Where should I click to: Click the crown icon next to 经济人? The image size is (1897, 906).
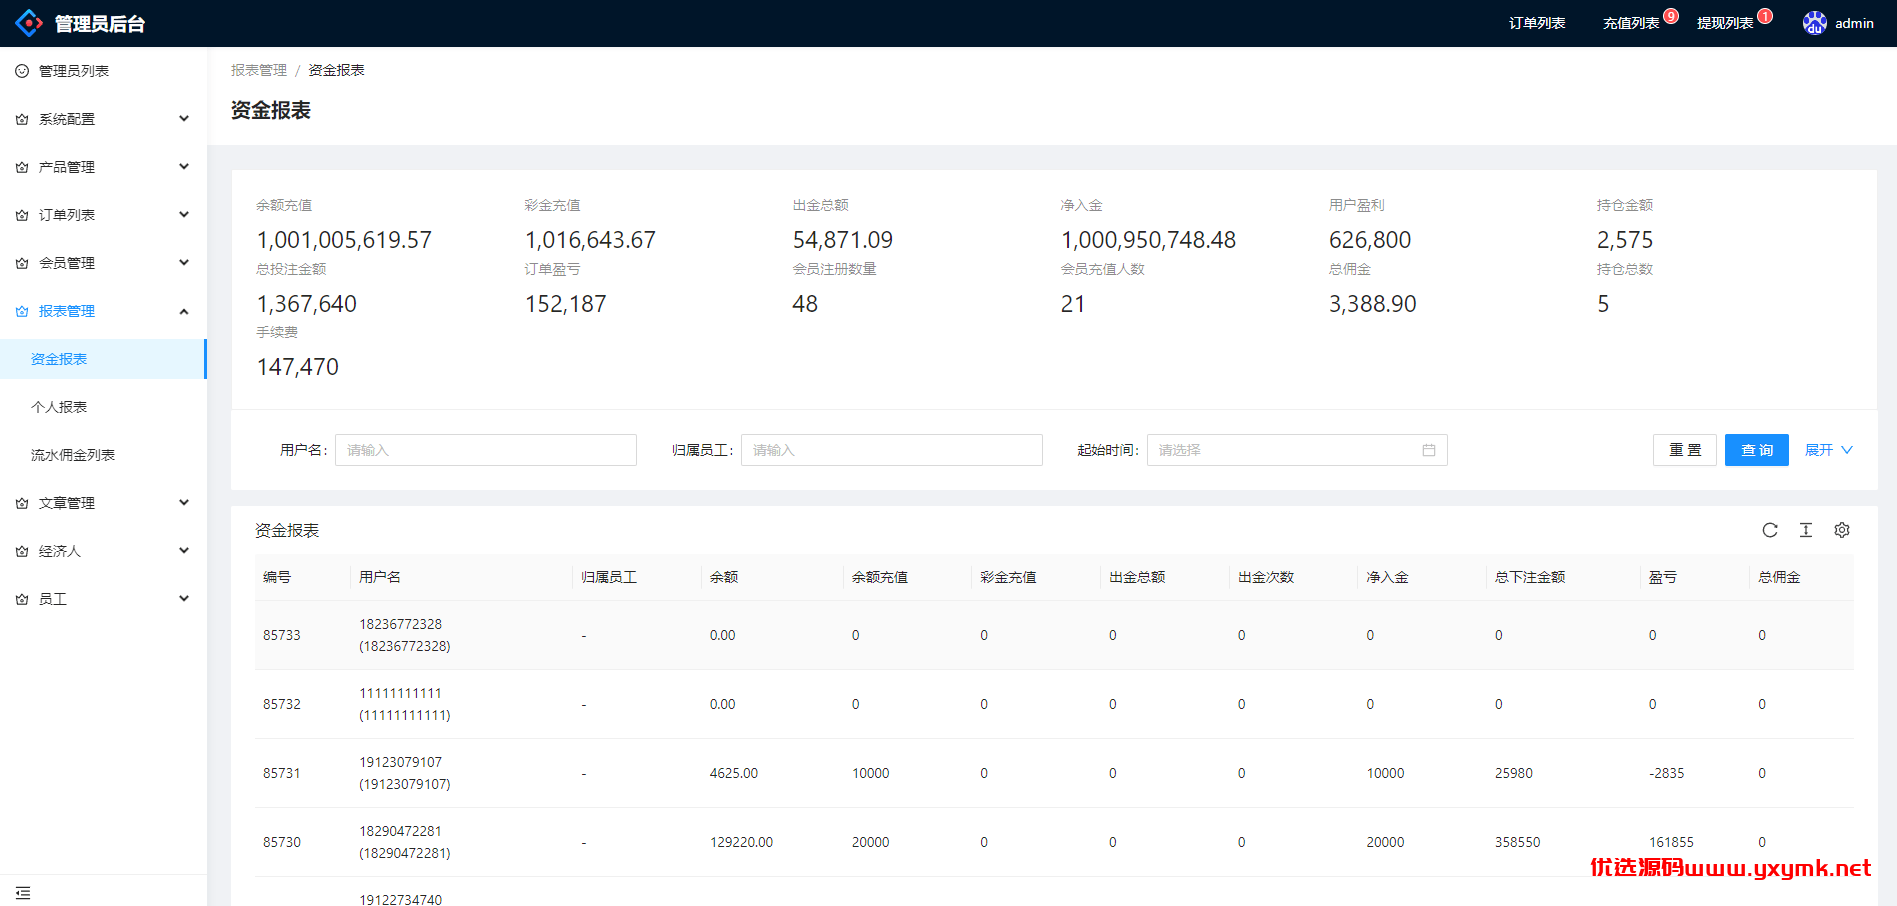click(22, 551)
